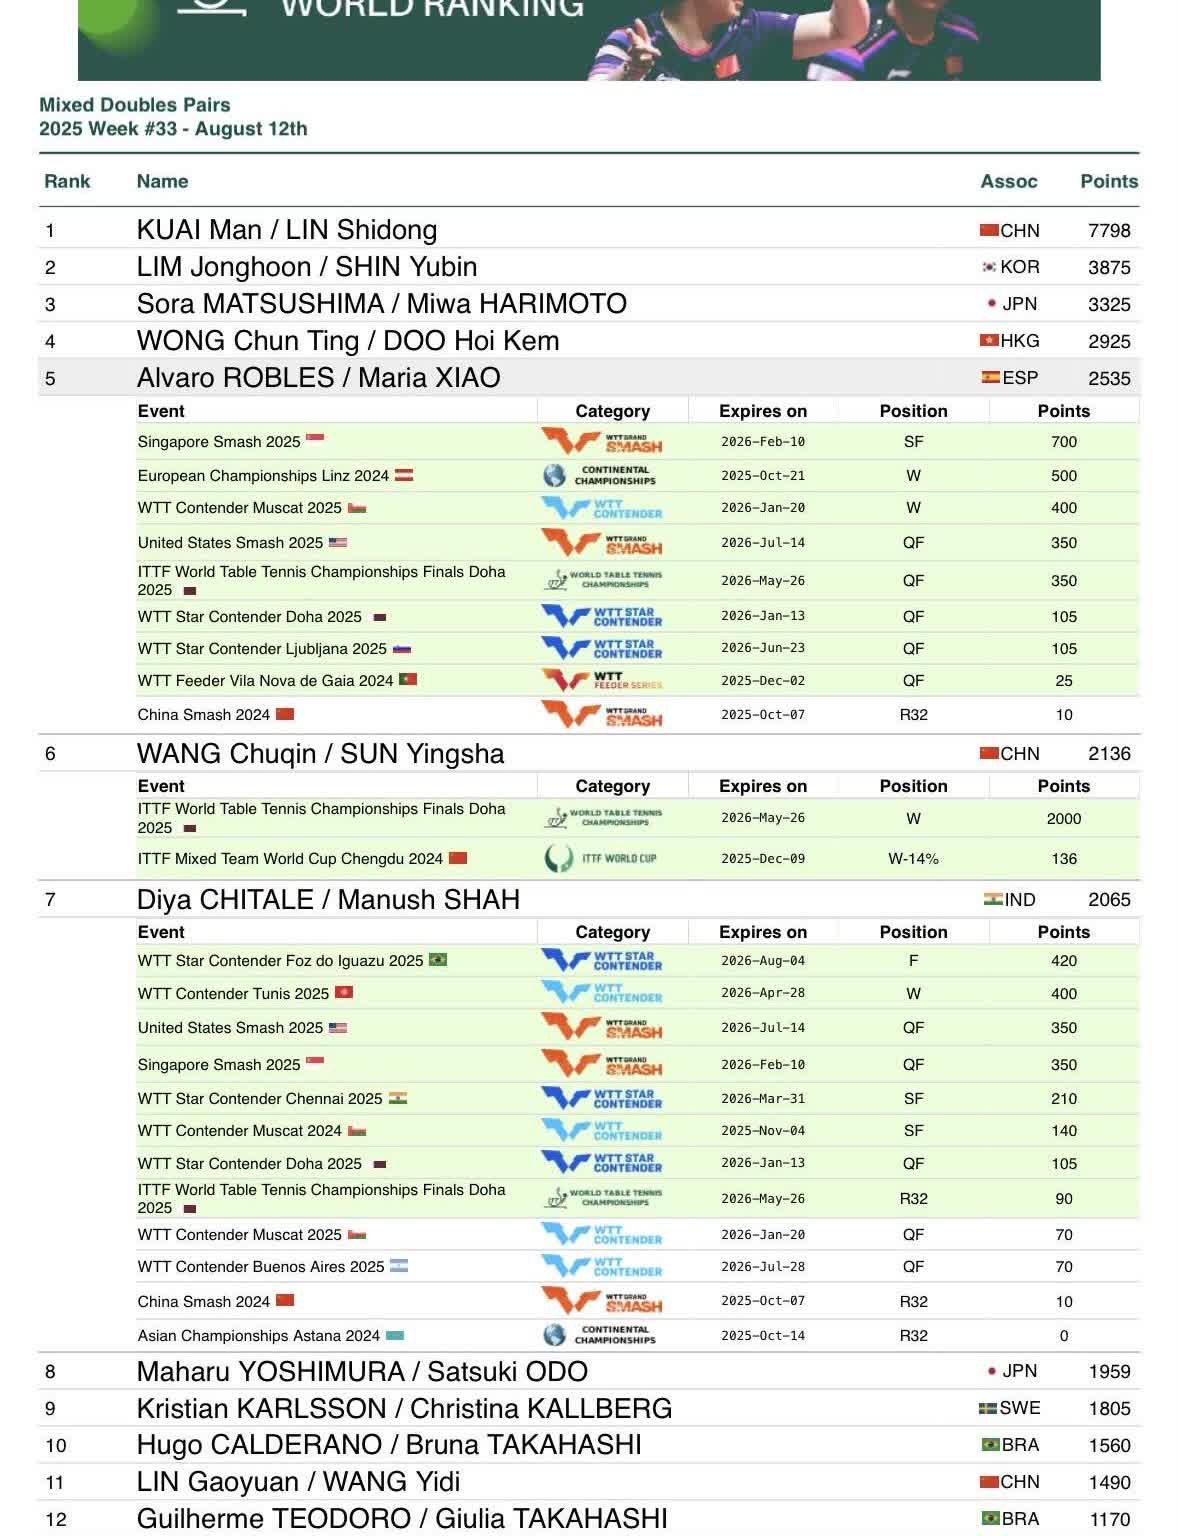Click the WTT Grand Smash logo for Singapore Smash 2025 under Alvaro ROBLES
This screenshot has width=1178, height=1536.
pos(602,441)
